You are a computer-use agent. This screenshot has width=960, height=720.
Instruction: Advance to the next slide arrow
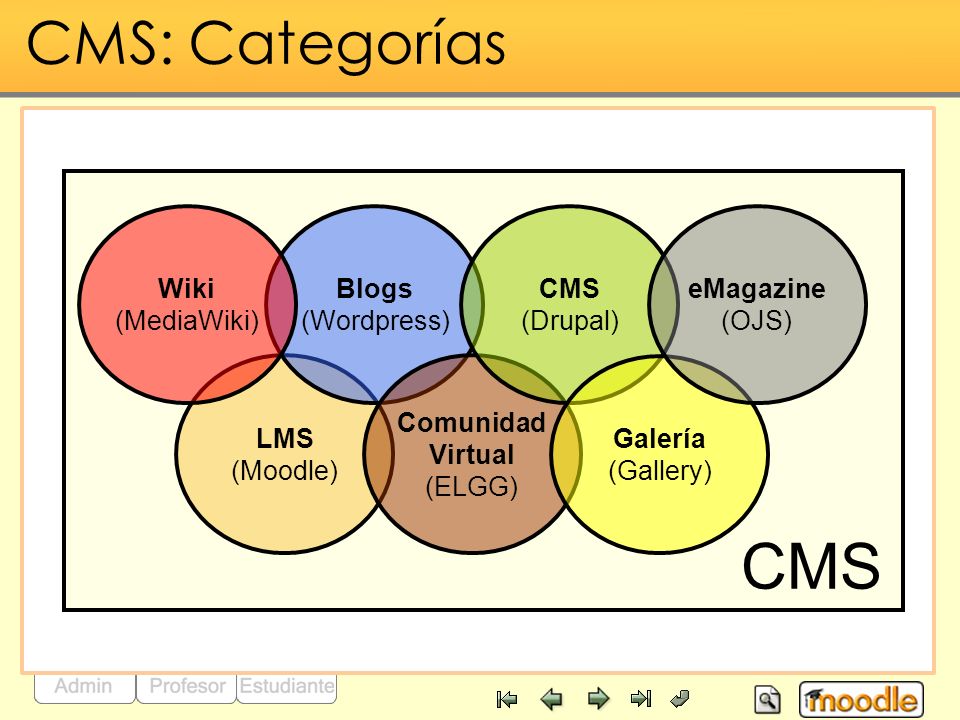(x=598, y=699)
